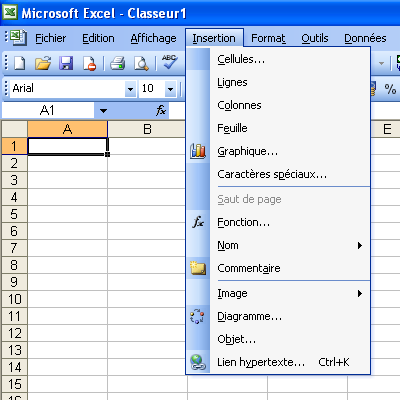The width and height of the screenshot is (400, 400).
Task: Select row 4 header
Action: [14, 197]
